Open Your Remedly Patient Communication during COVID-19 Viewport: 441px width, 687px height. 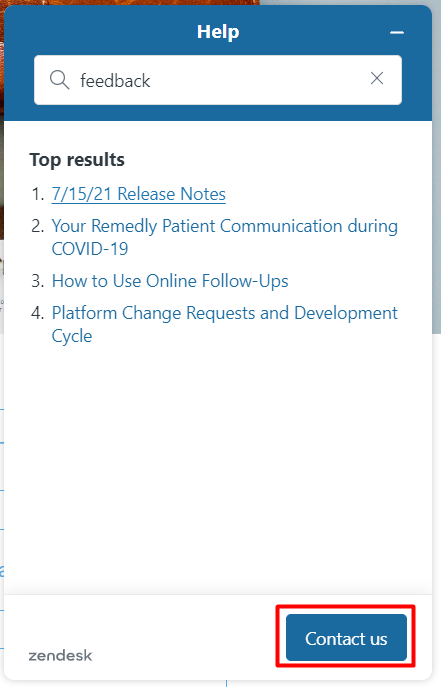(x=224, y=237)
